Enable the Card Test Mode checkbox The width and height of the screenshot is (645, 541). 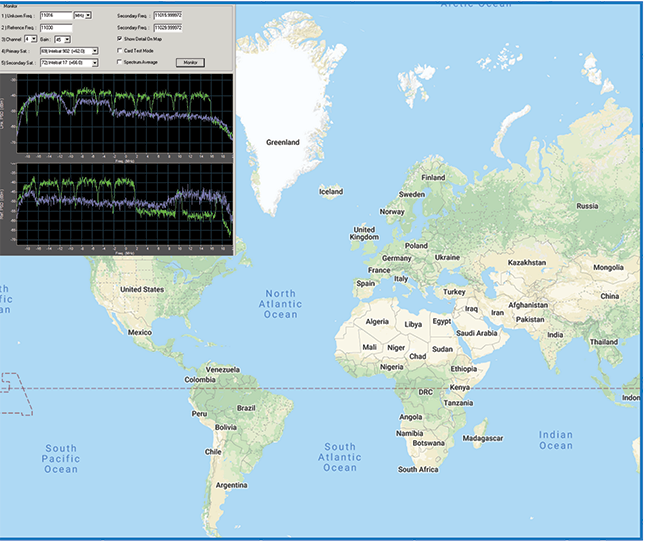[x=119, y=50]
